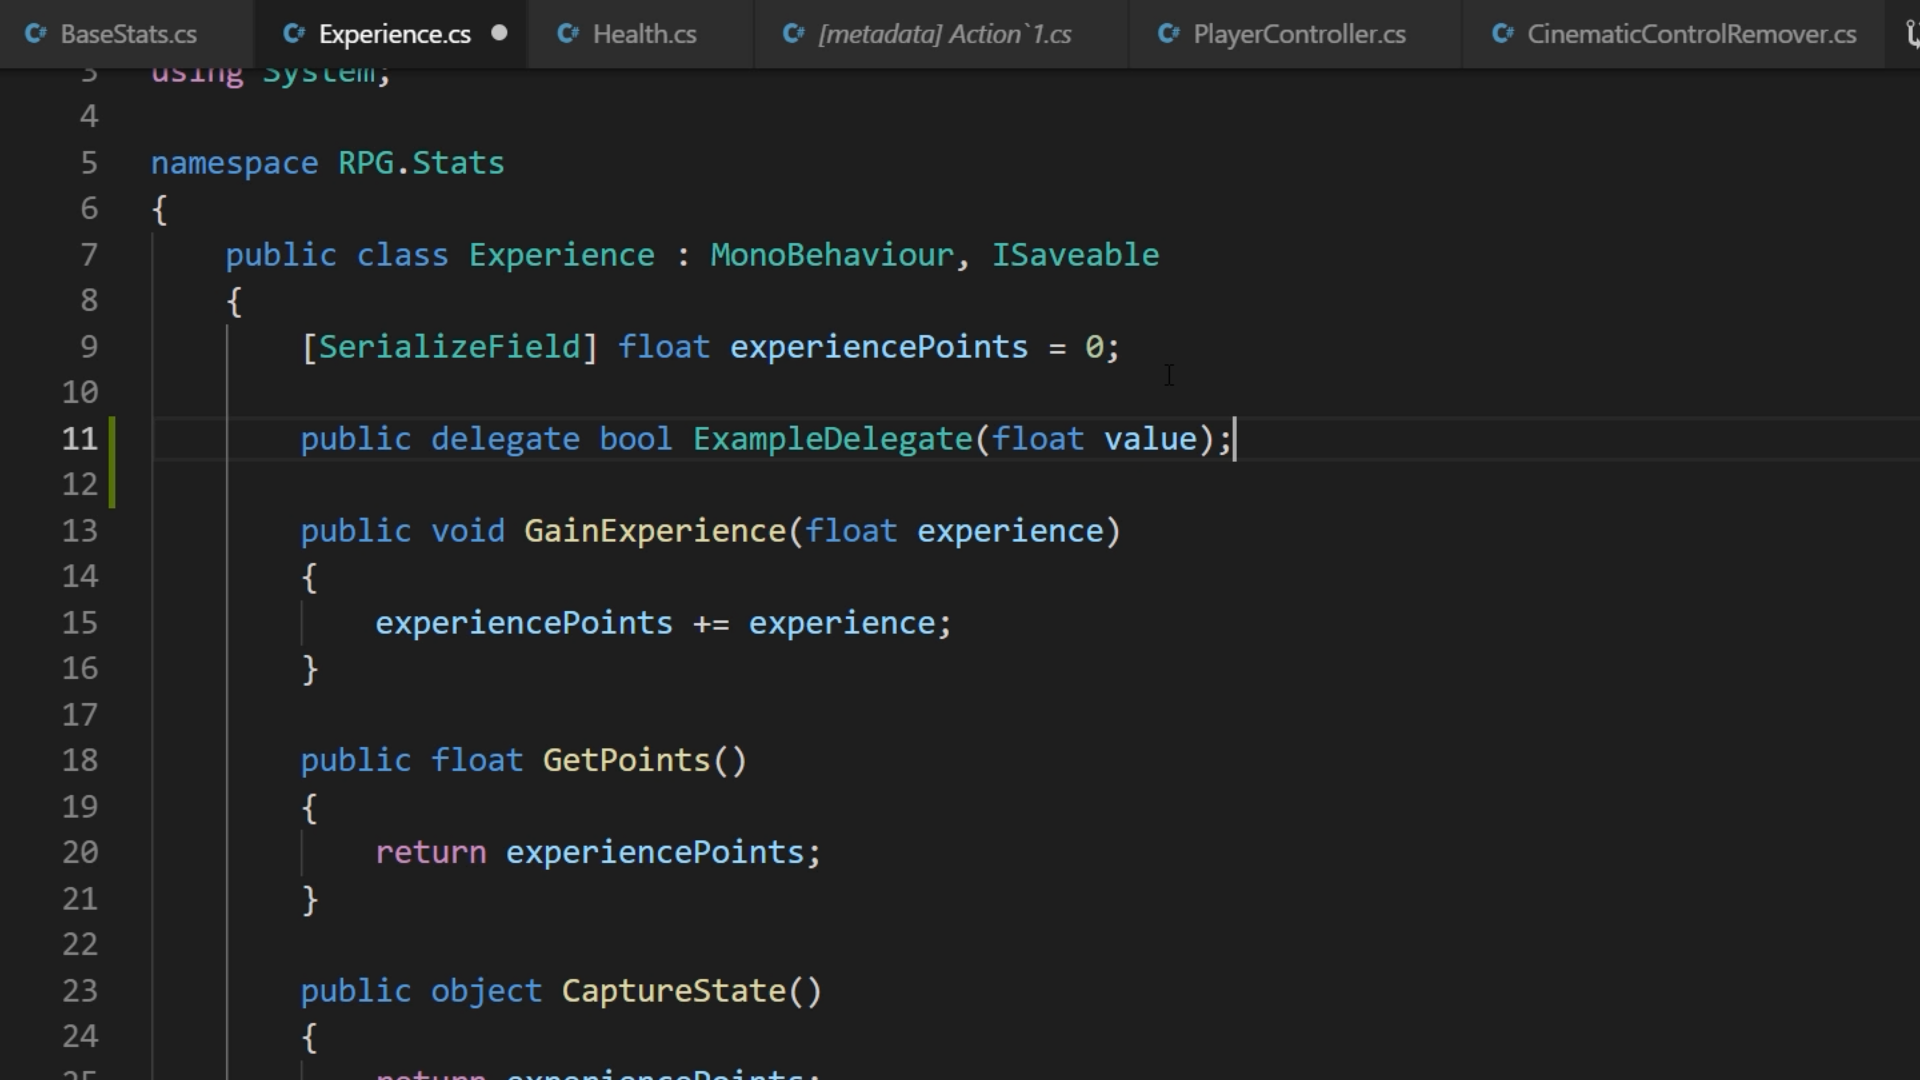Click the 'Experience' class name on line 7
This screenshot has width=1920, height=1080.
coord(562,255)
